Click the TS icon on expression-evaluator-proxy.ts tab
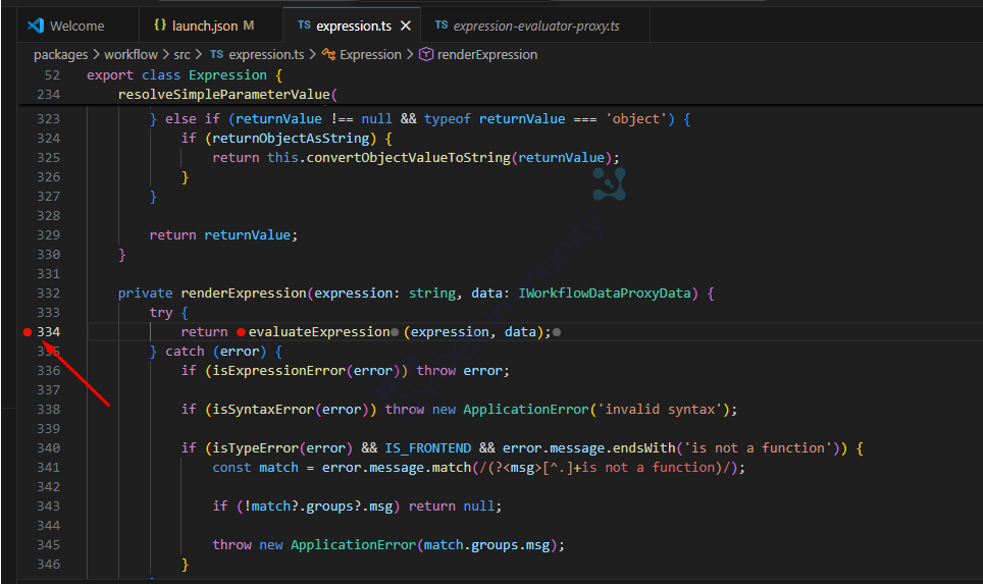This screenshot has width=983, height=584. (441, 25)
